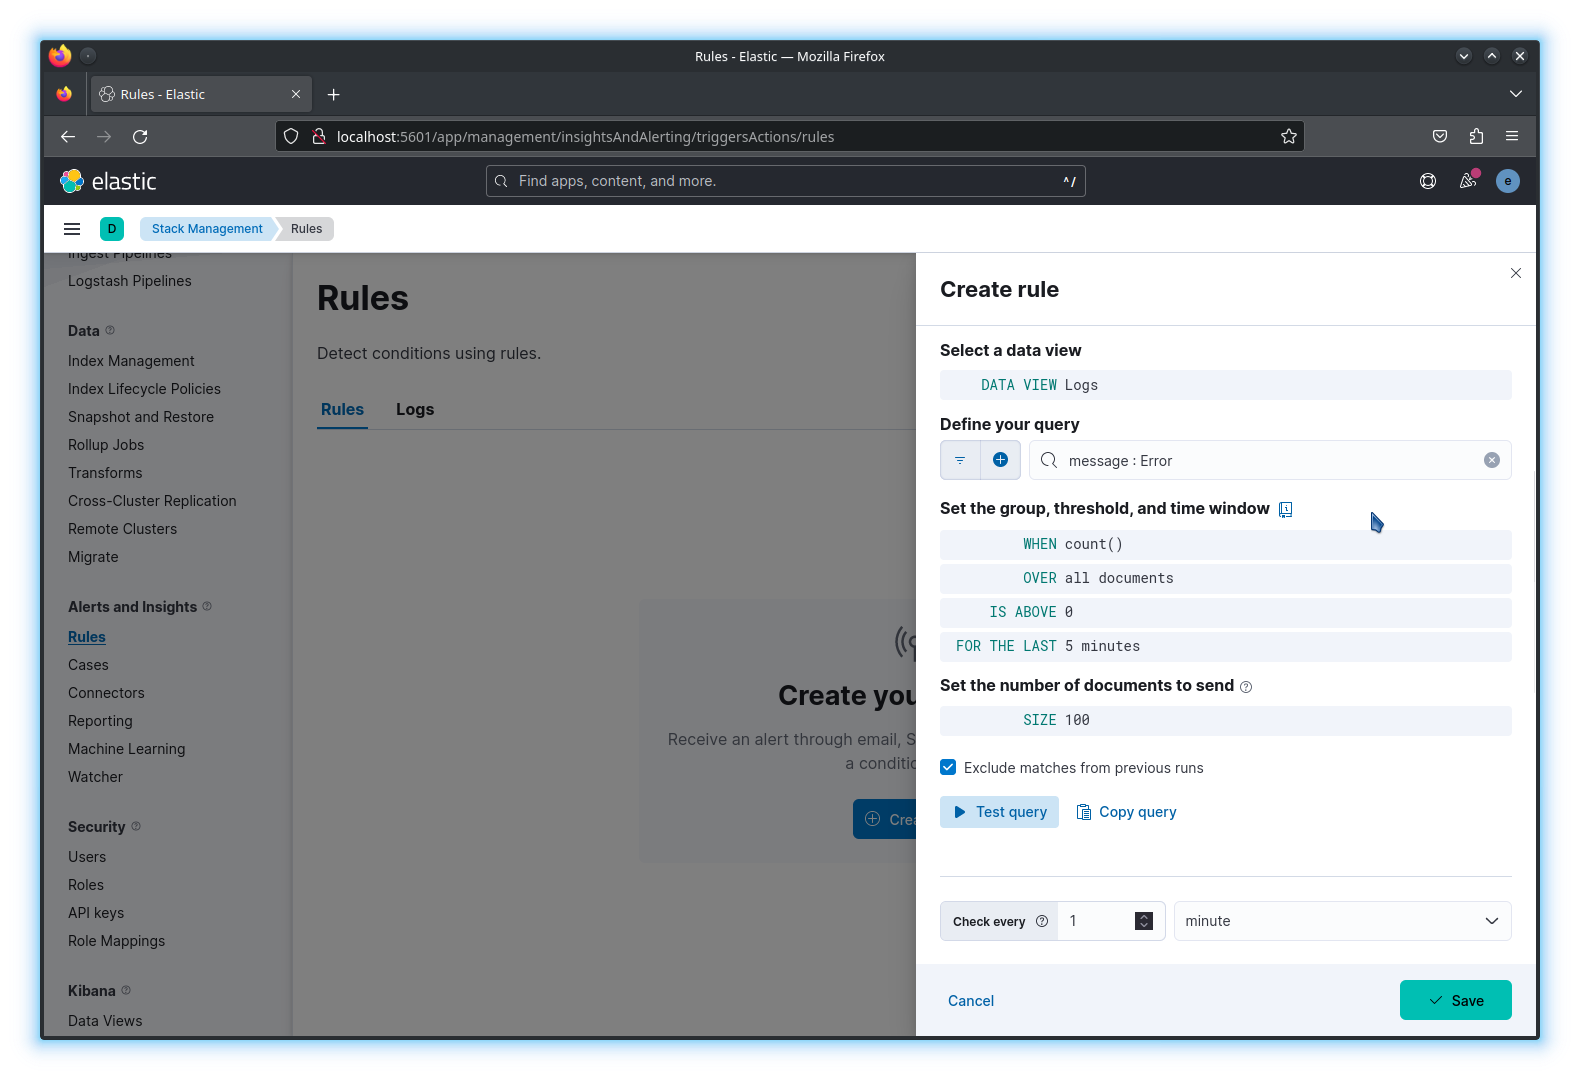Open Connectors in sidebar
The height and width of the screenshot is (1080, 1580).
click(x=106, y=693)
